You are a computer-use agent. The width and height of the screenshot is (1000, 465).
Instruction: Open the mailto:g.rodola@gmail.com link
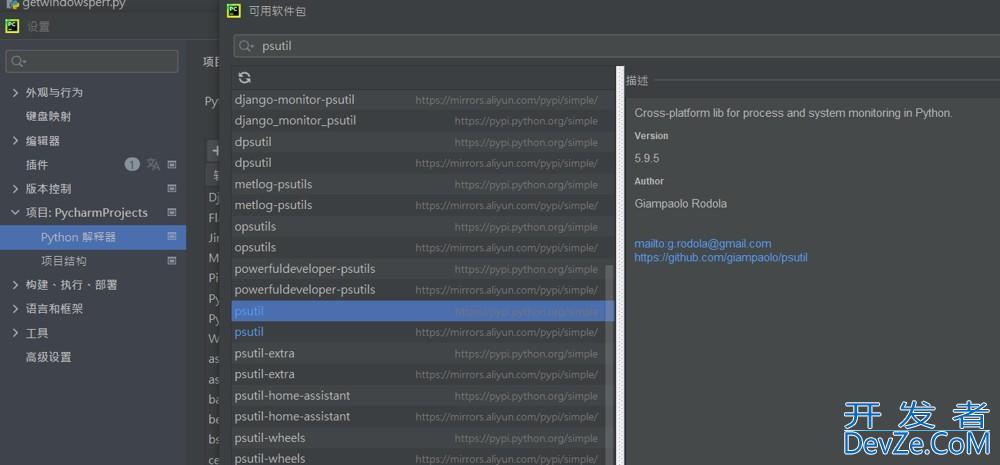(703, 244)
